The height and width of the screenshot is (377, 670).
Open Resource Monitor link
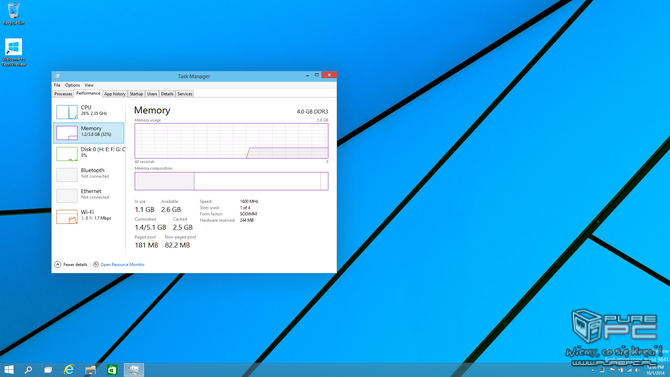tap(122, 265)
